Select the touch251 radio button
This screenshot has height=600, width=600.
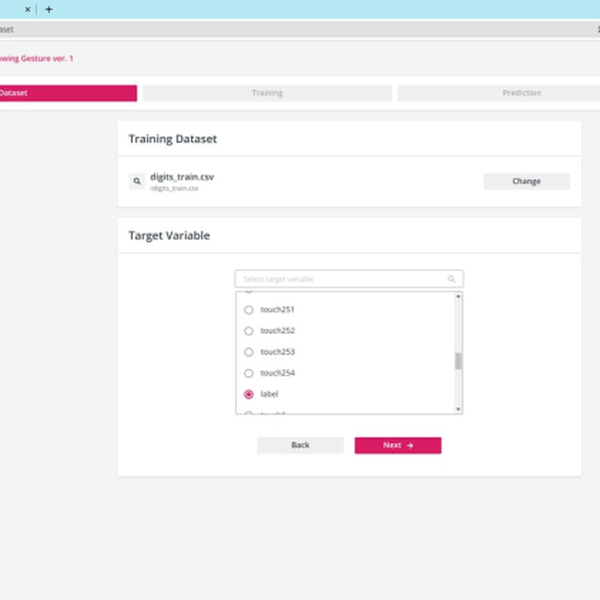click(x=249, y=310)
